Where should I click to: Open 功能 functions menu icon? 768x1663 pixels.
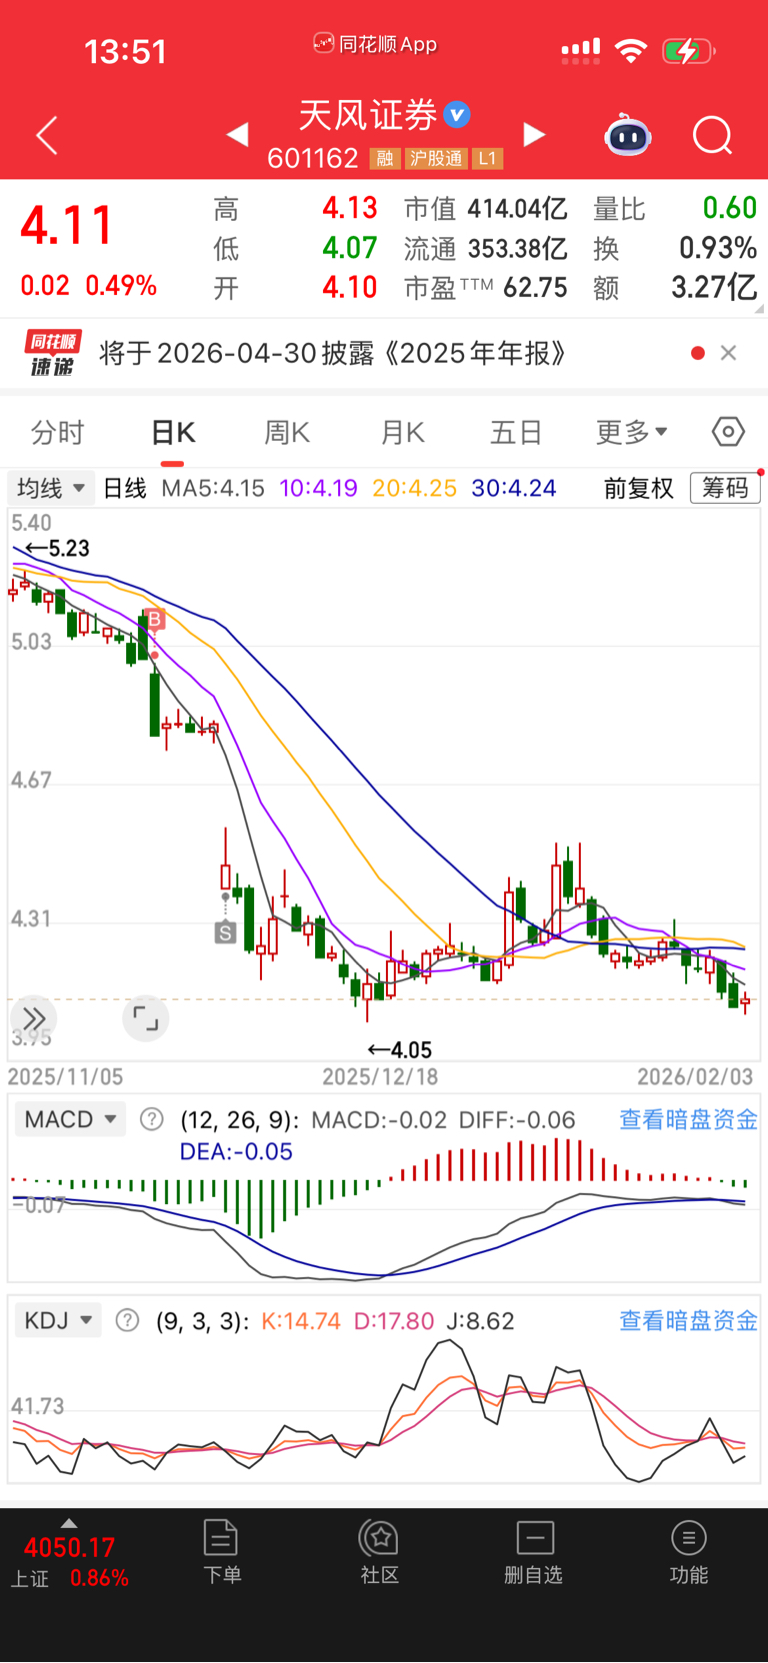point(688,1552)
